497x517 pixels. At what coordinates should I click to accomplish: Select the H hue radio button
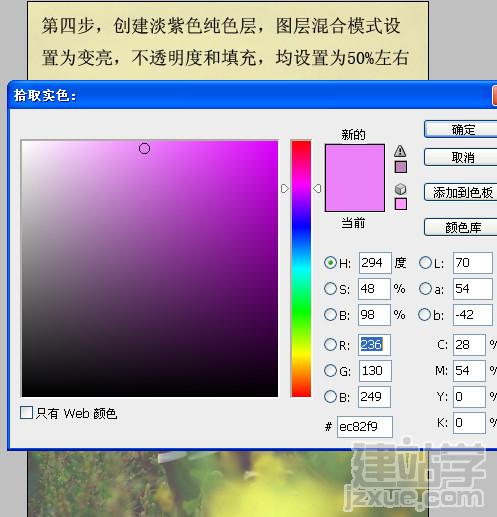tap(330, 263)
